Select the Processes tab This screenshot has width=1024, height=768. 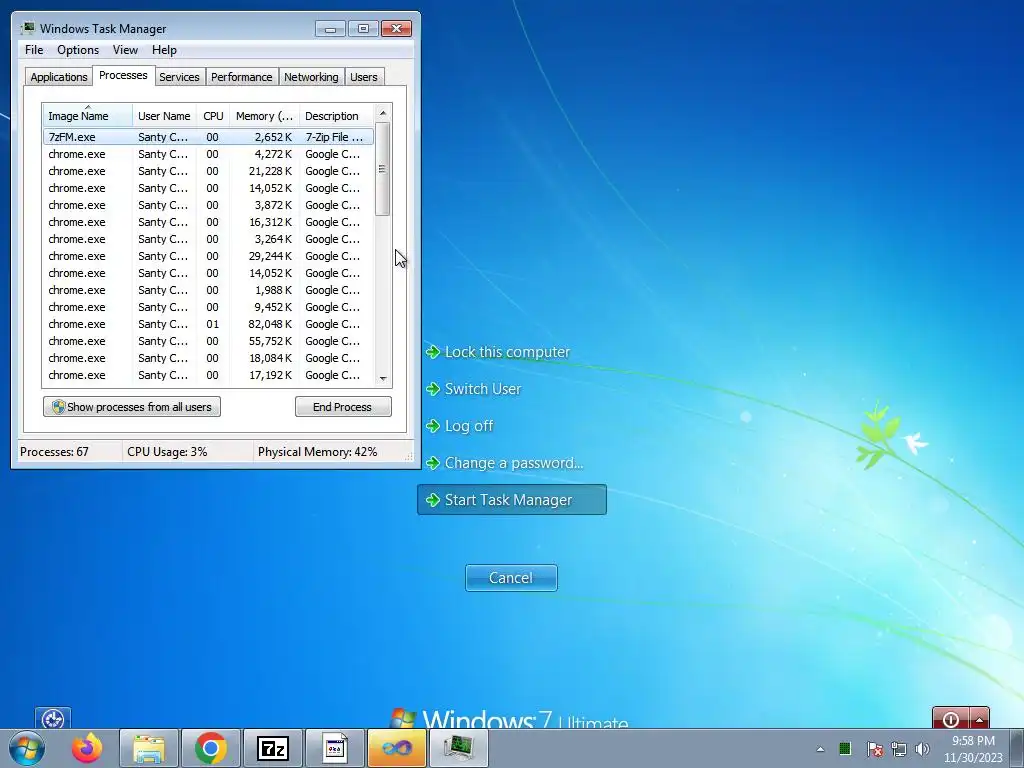tap(123, 76)
